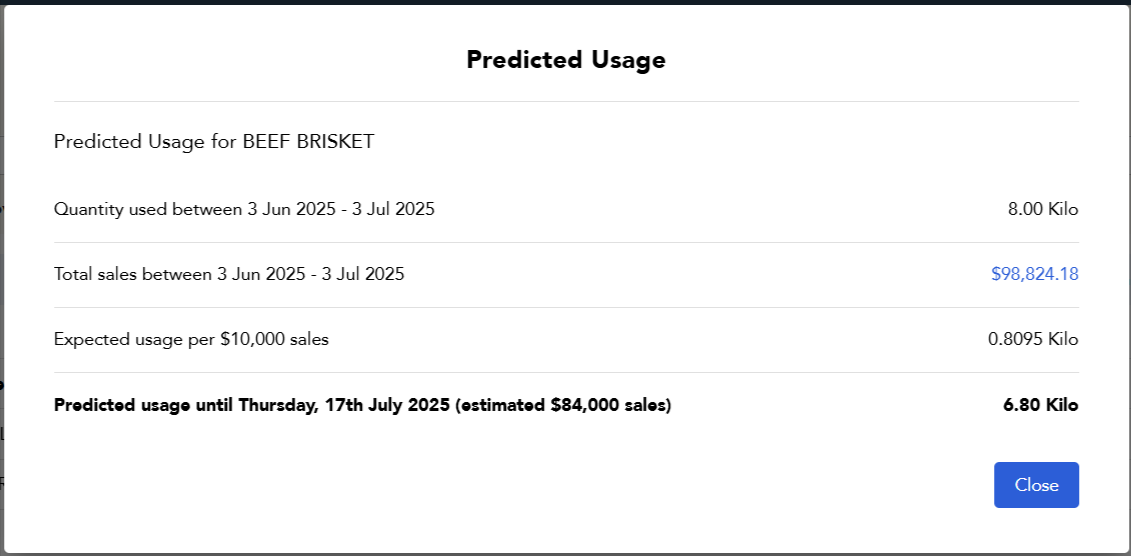Click the bold Predicted usage until row label

(x=362, y=405)
